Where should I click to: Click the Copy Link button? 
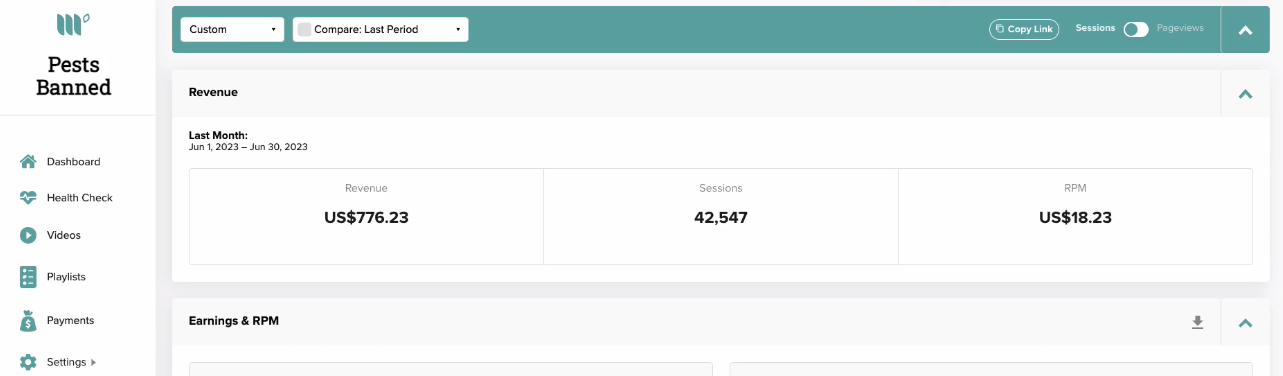point(1024,29)
